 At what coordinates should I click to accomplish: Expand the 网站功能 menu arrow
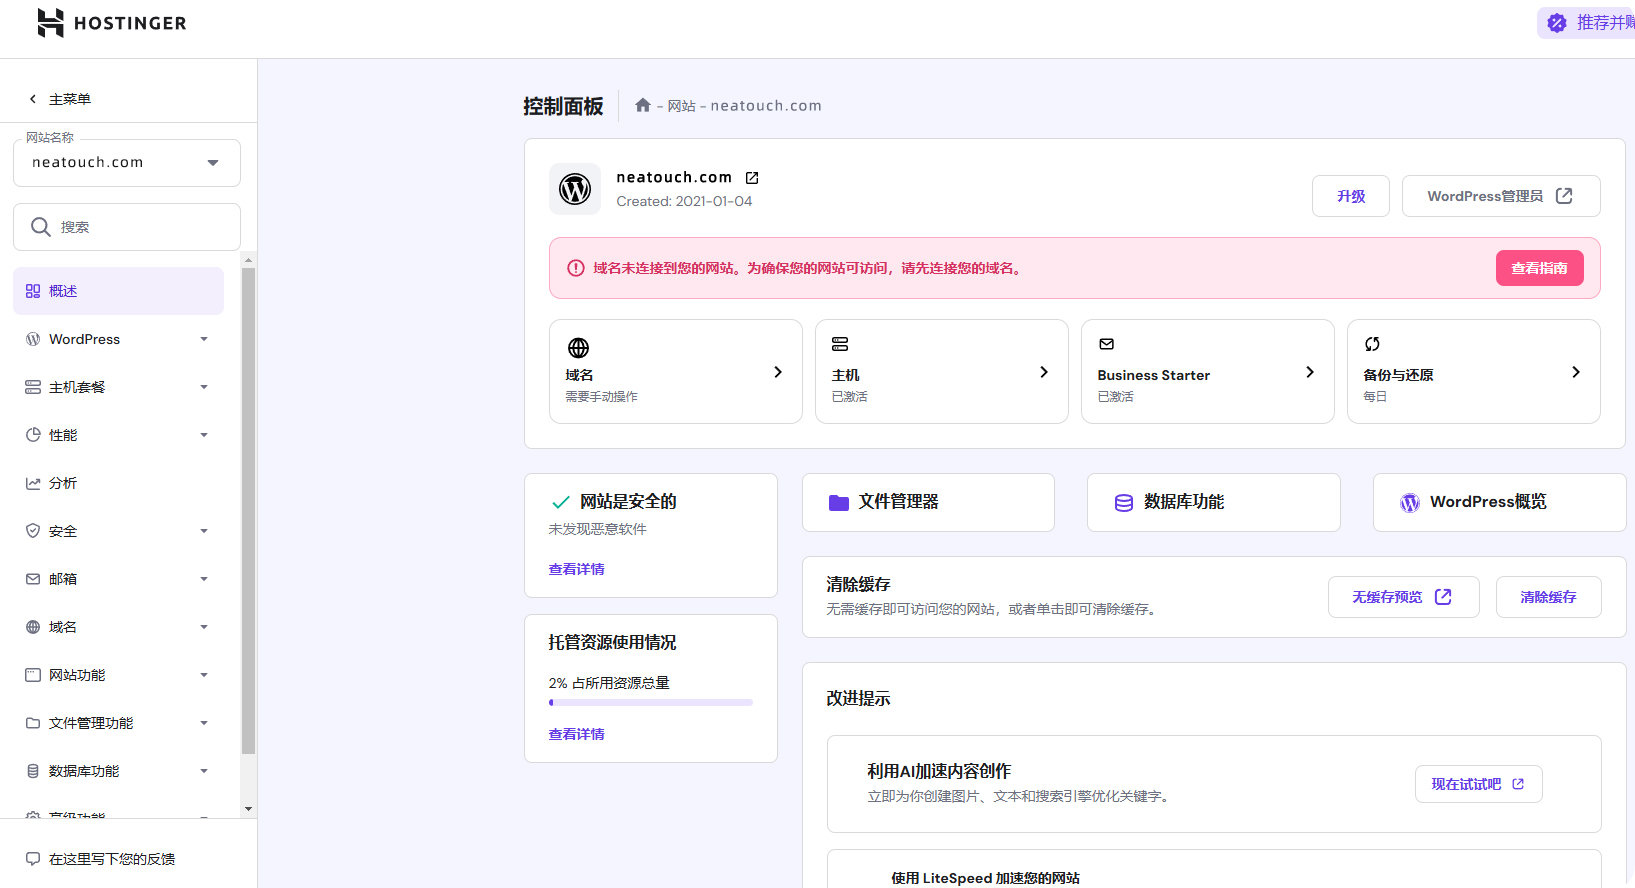204,675
